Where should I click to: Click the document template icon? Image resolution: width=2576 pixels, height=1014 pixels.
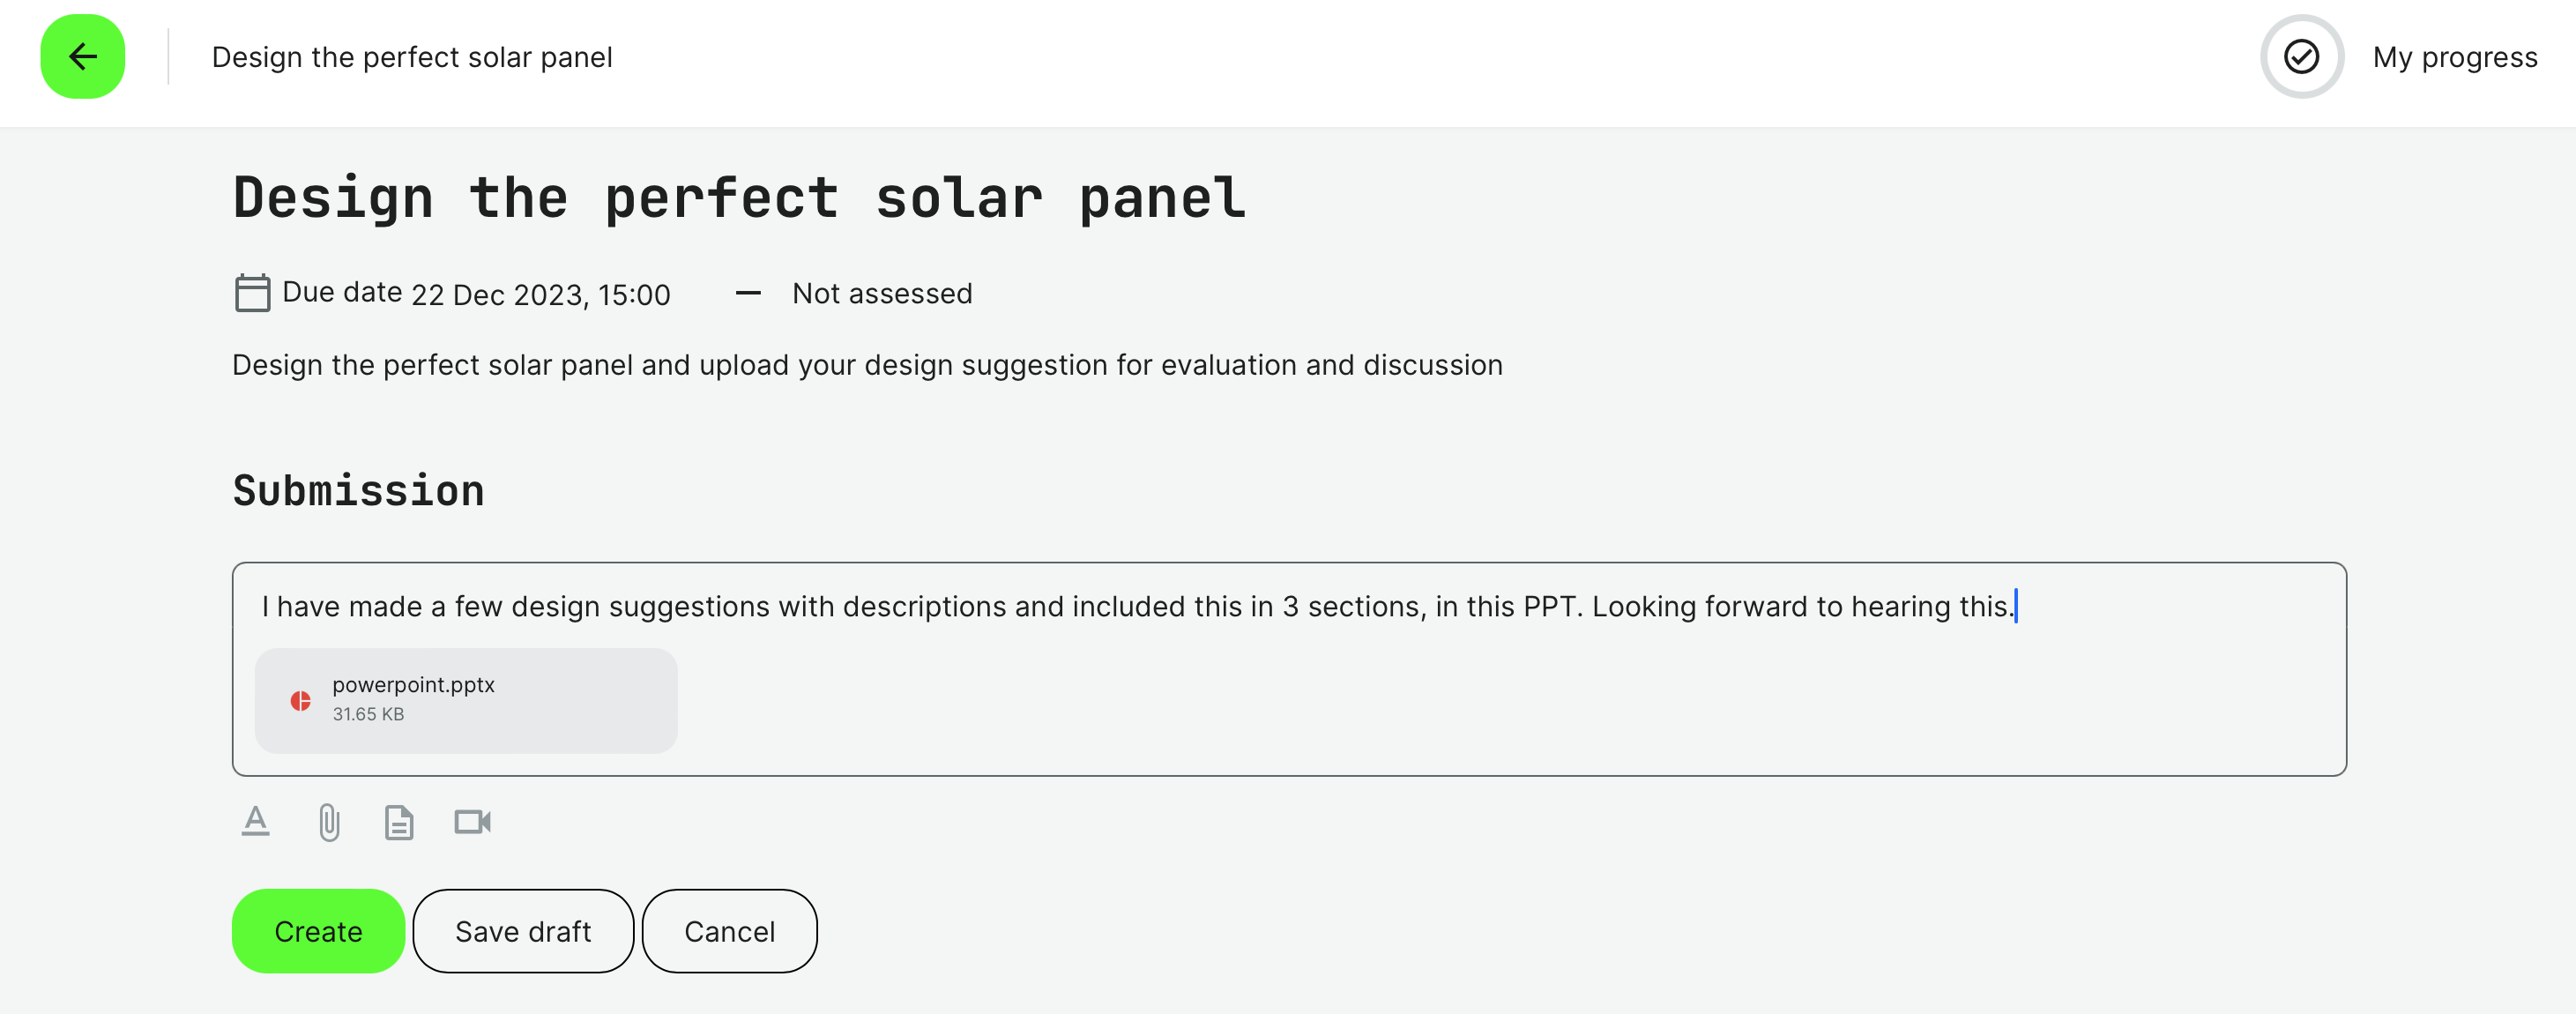point(399,822)
